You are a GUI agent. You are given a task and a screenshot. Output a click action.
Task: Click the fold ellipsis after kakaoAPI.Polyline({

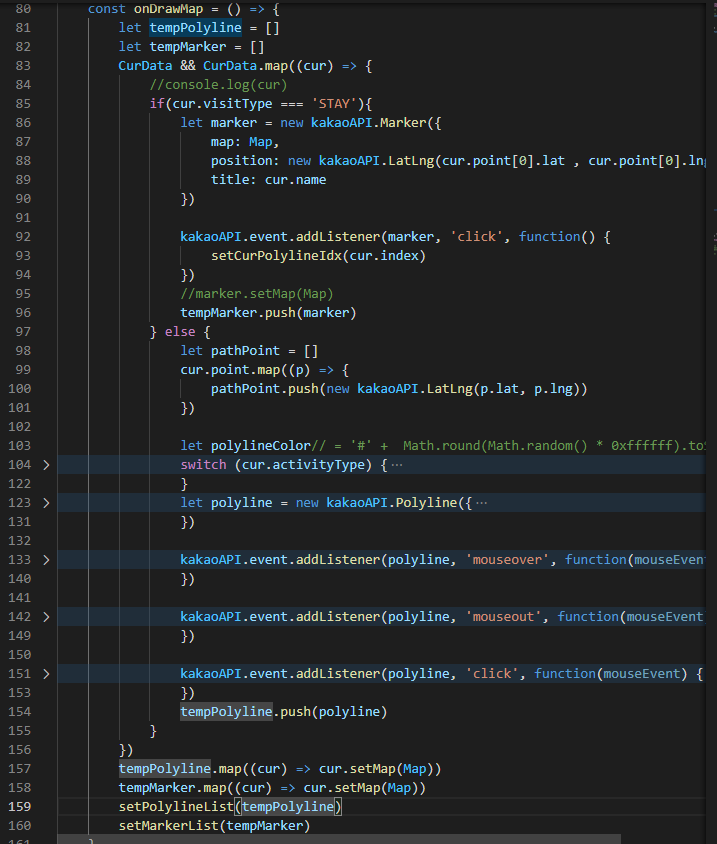tap(482, 503)
